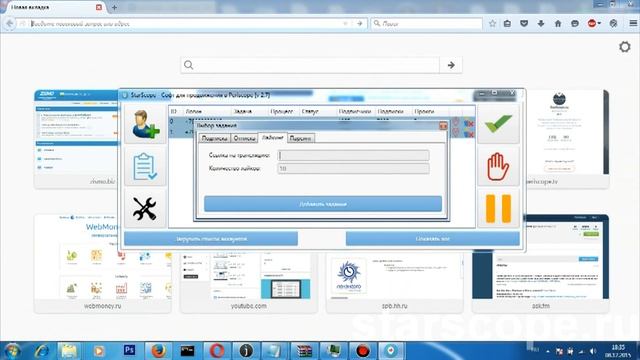Click the delete icon in account row 0

(x=469, y=122)
